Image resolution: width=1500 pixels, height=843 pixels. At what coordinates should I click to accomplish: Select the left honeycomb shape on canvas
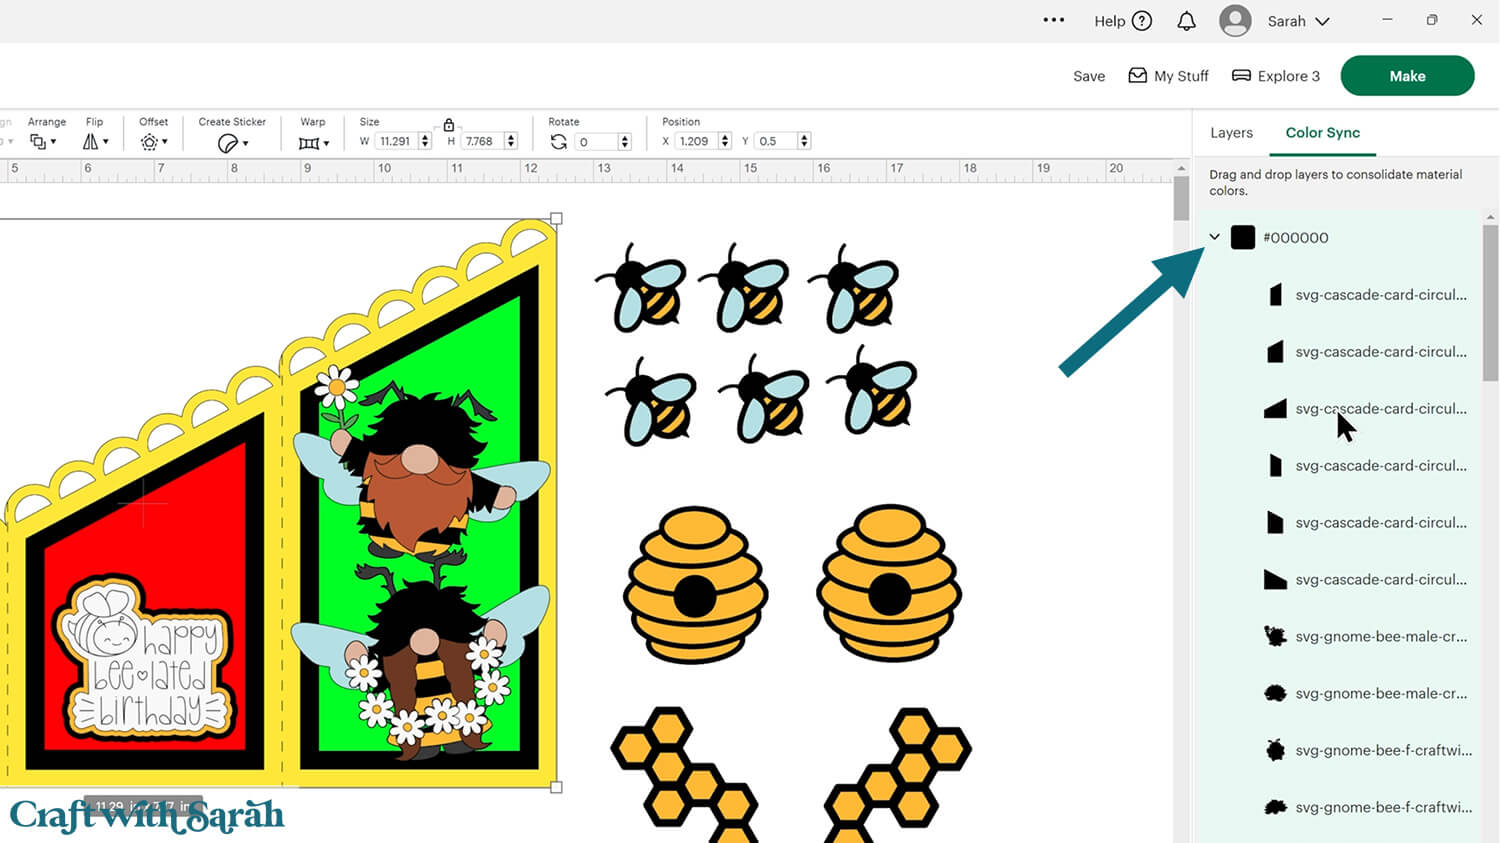(685, 774)
